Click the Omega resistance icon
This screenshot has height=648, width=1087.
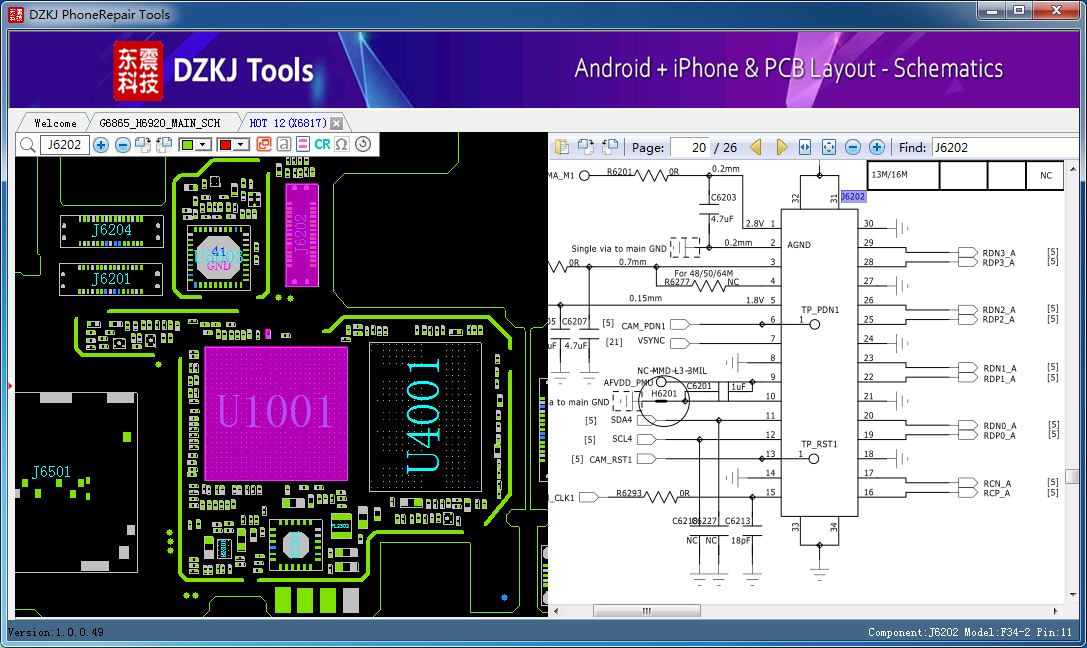pyautogui.click(x=342, y=144)
